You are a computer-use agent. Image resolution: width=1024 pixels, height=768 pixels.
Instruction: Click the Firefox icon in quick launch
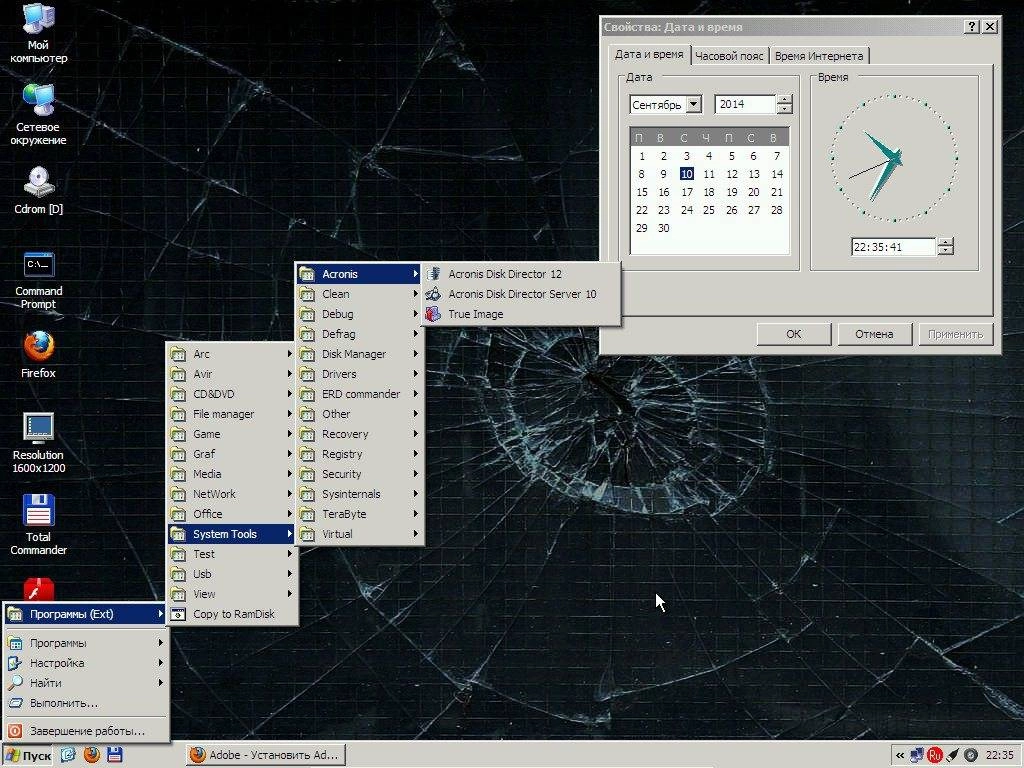(91, 755)
